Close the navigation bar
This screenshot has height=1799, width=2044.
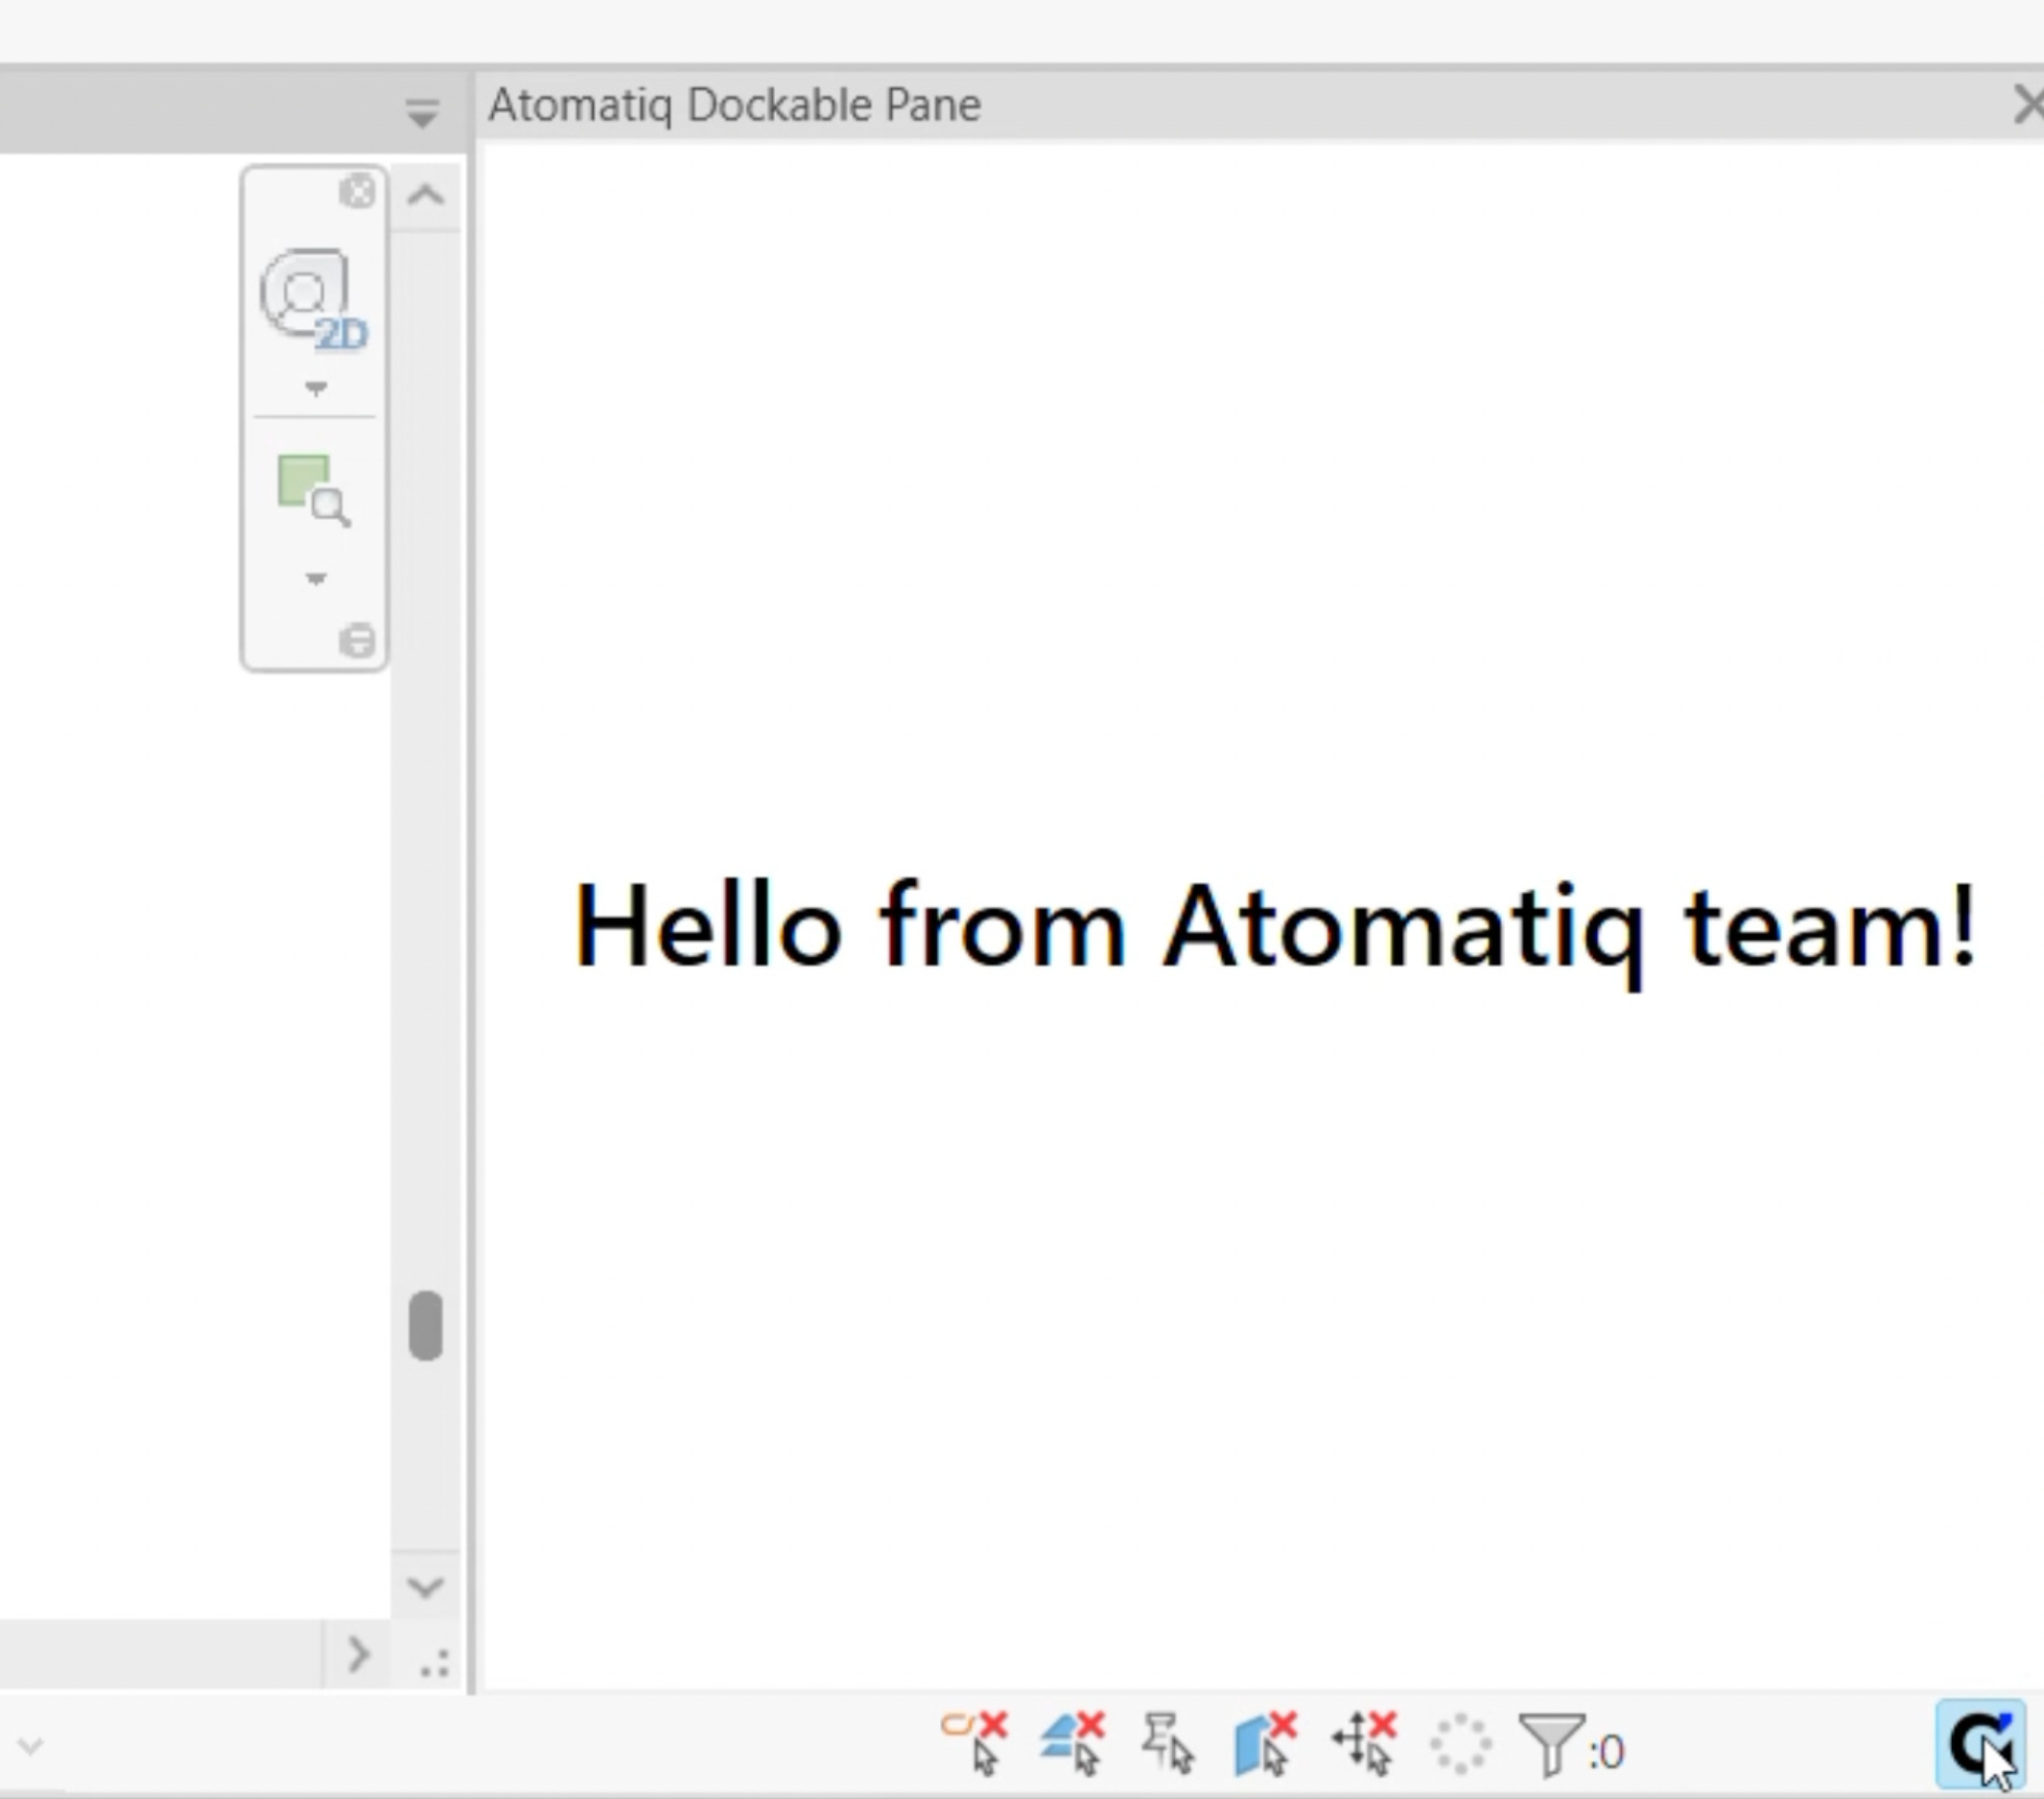(x=357, y=191)
